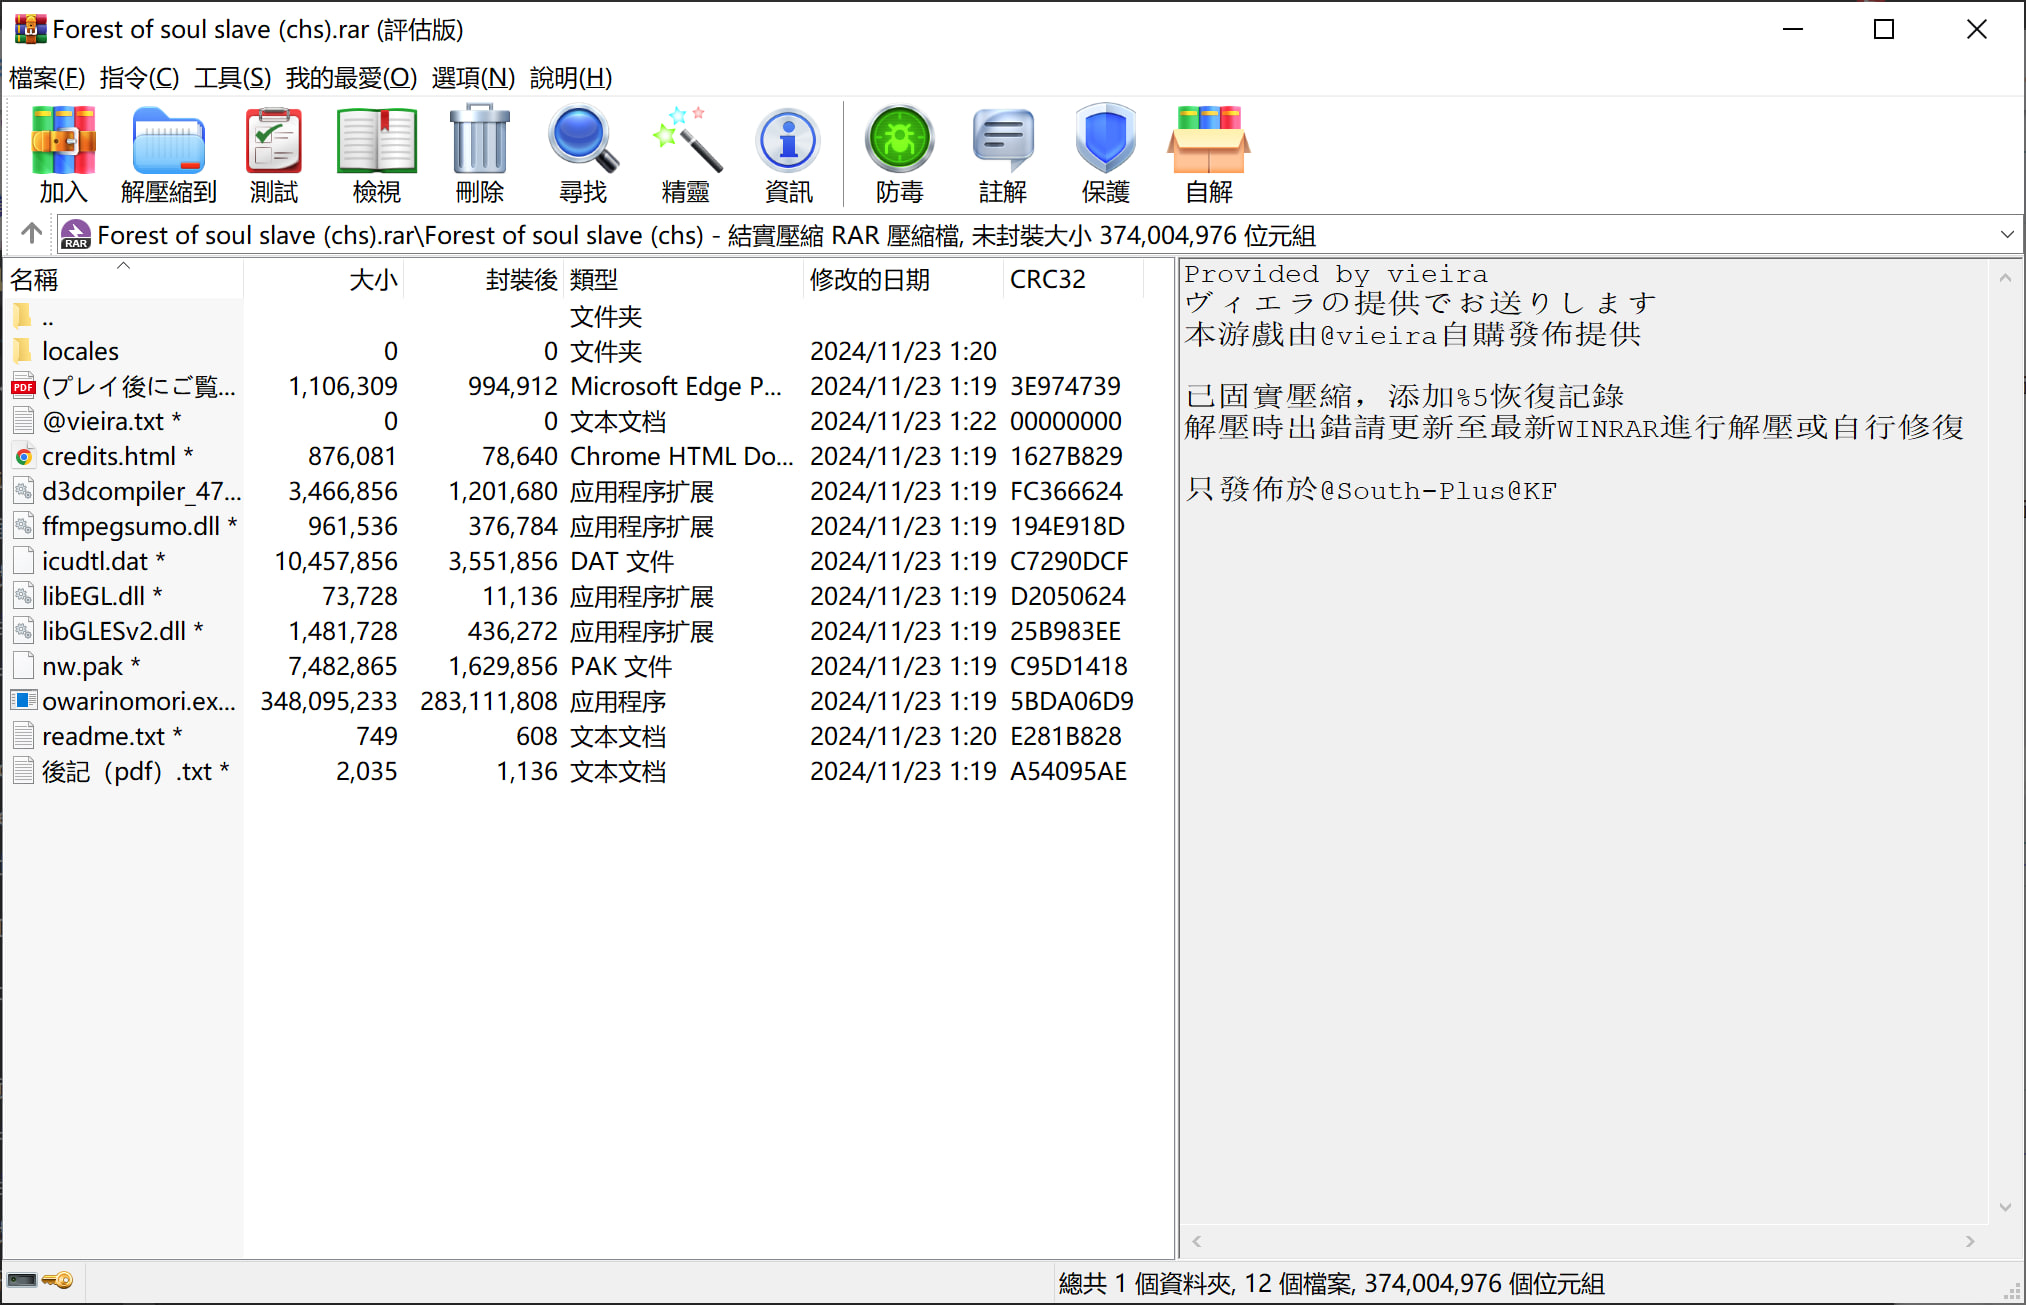Open the 我的最愛(O) menu

[350, 77]
